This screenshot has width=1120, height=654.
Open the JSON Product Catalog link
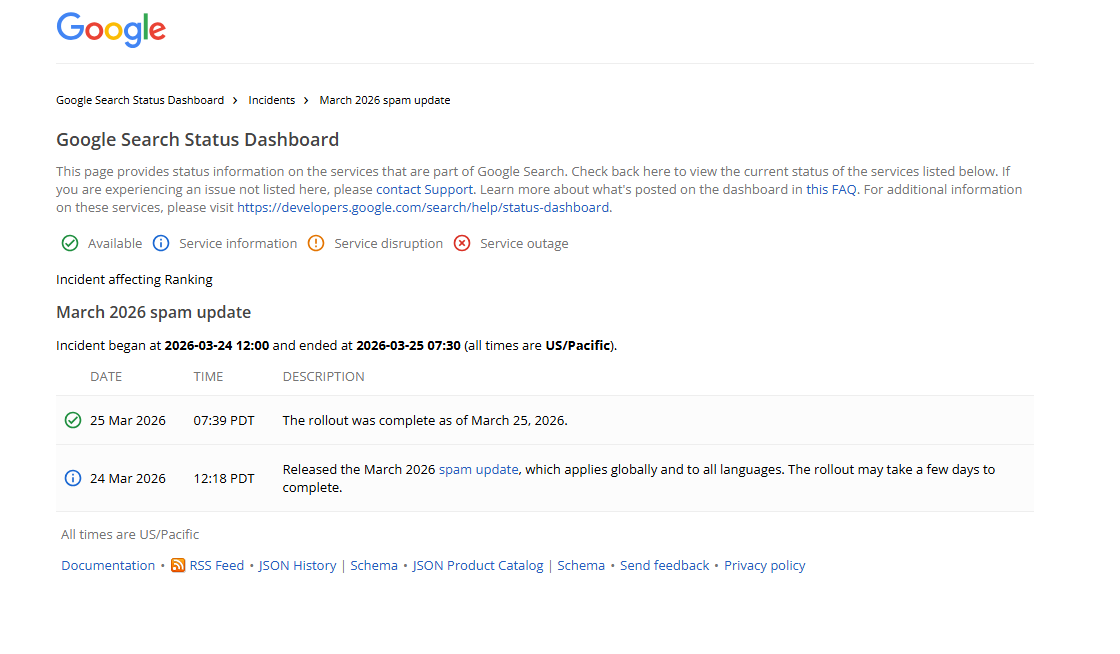[478, 565]
